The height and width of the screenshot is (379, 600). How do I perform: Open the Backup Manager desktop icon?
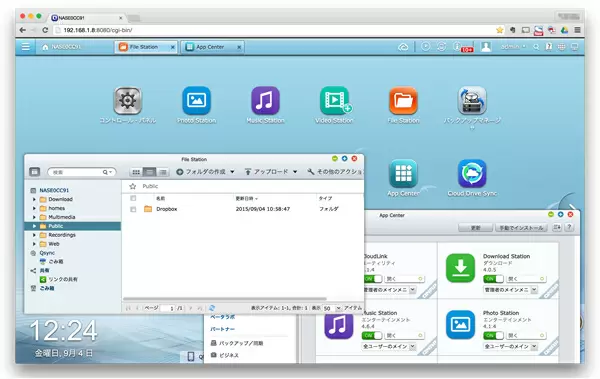tap(472, 101)
